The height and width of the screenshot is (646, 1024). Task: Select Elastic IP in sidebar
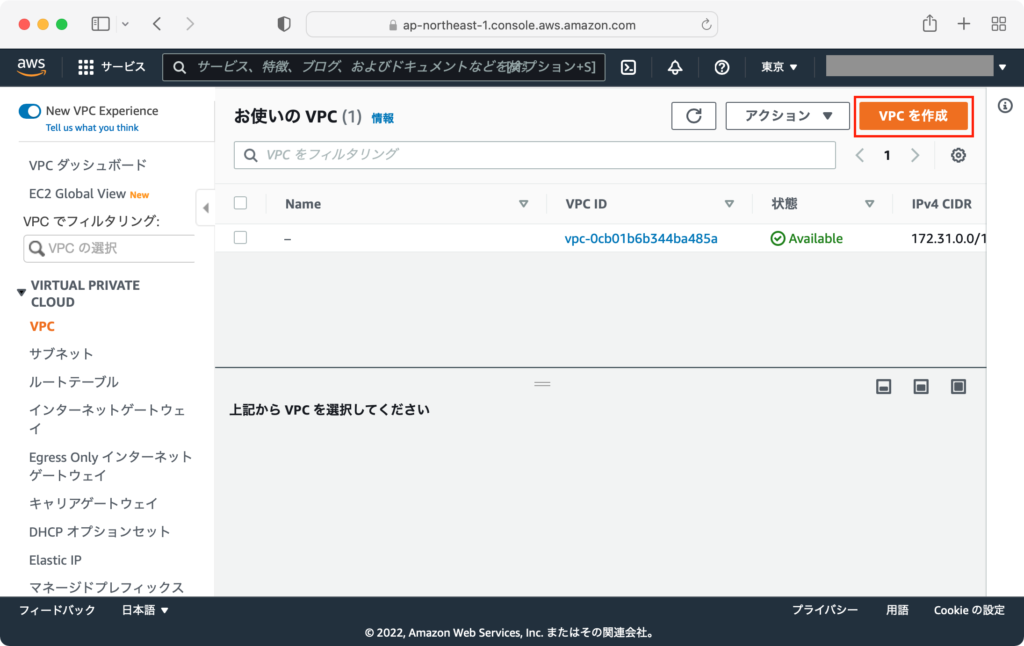coord(55,560)
